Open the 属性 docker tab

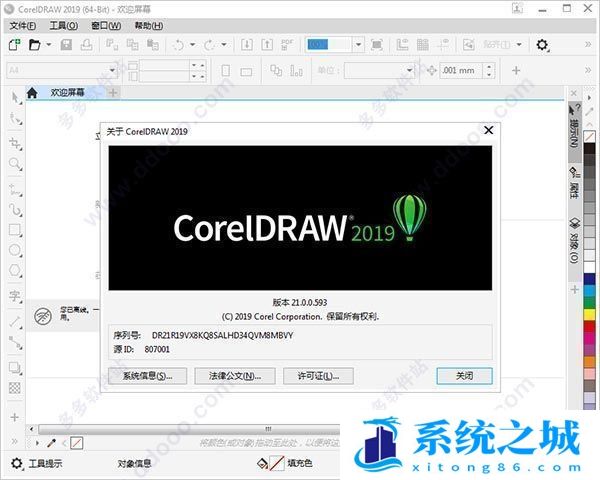click(x=574, y=183)
